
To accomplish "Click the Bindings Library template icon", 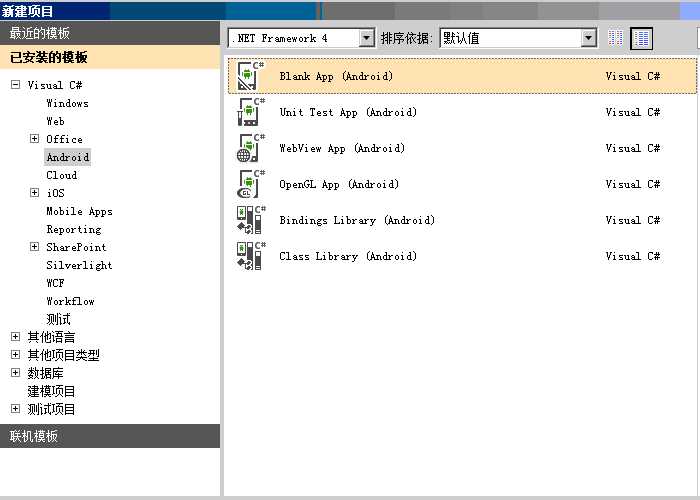I will (251, 220).
